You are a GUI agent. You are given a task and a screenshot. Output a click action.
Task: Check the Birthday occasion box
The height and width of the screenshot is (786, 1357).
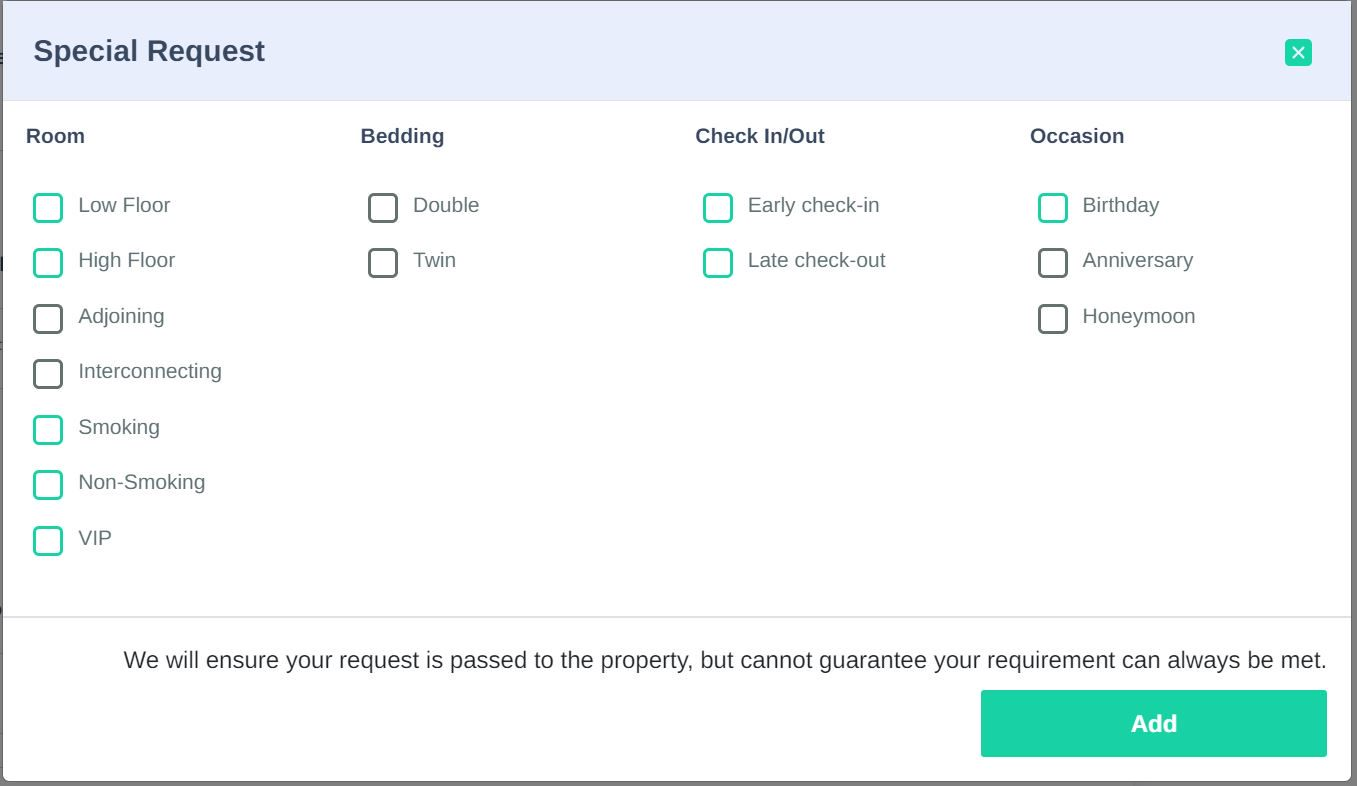click(x=1053, y=208)
